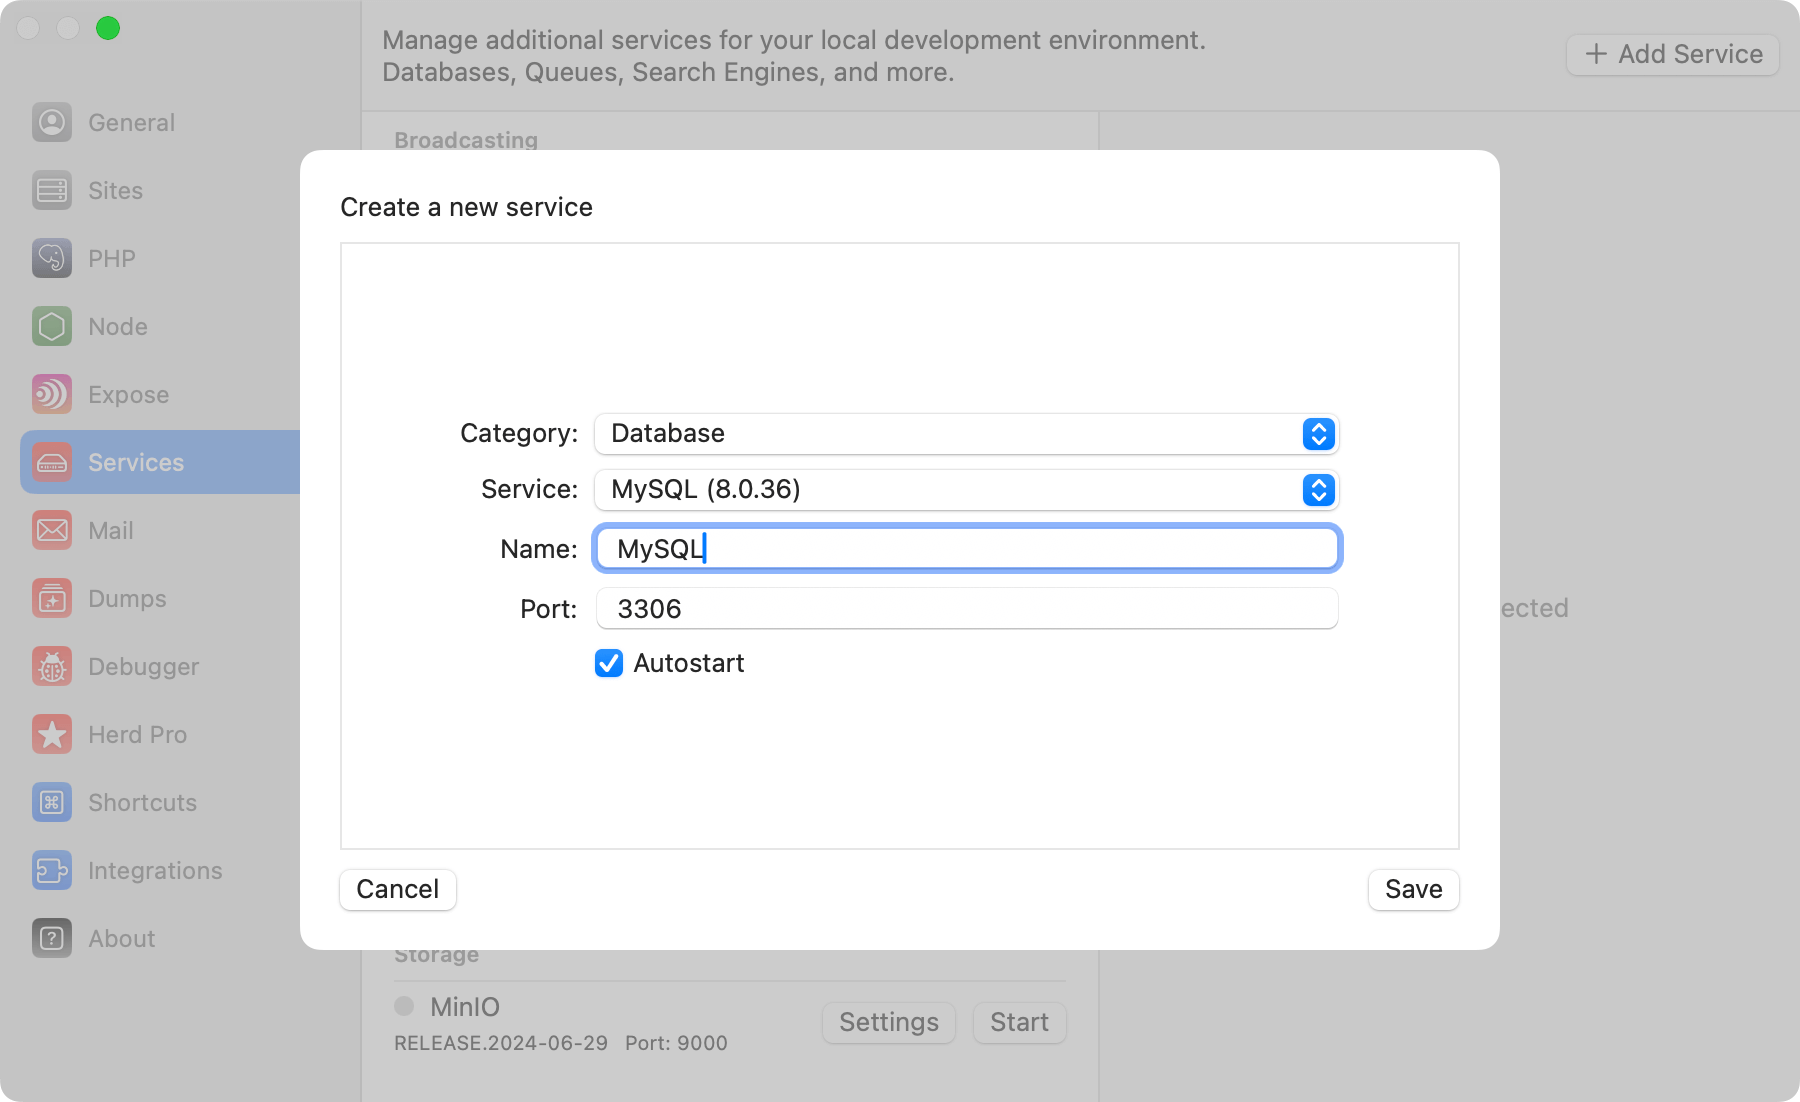Open the Dumps panel icon
Image resolution: width=1800 pixels, height=1102 pixels.
coord(51,598)
